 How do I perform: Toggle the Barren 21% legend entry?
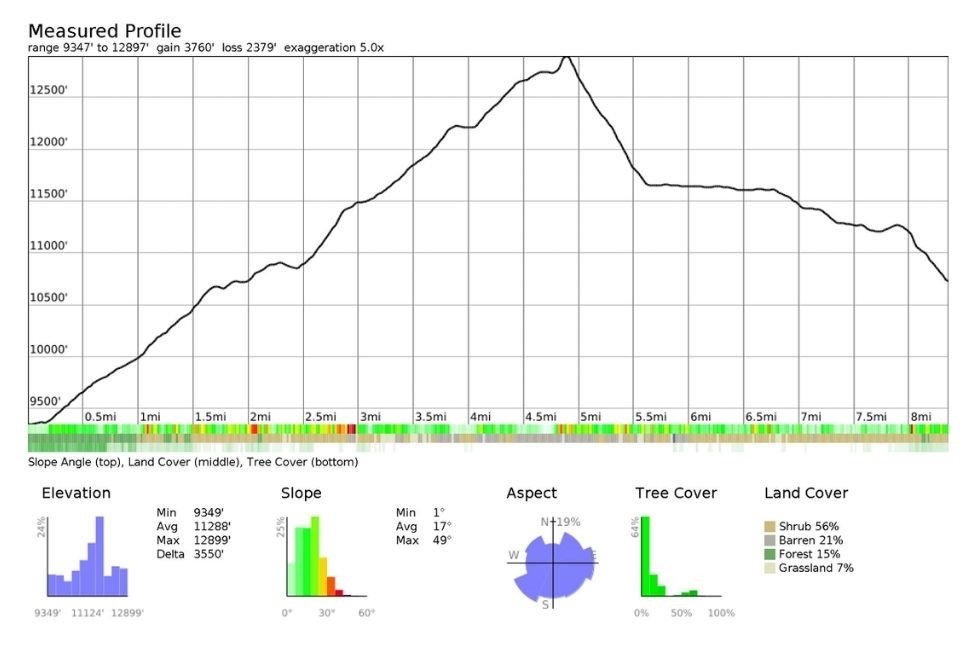[x=810, y=540]
